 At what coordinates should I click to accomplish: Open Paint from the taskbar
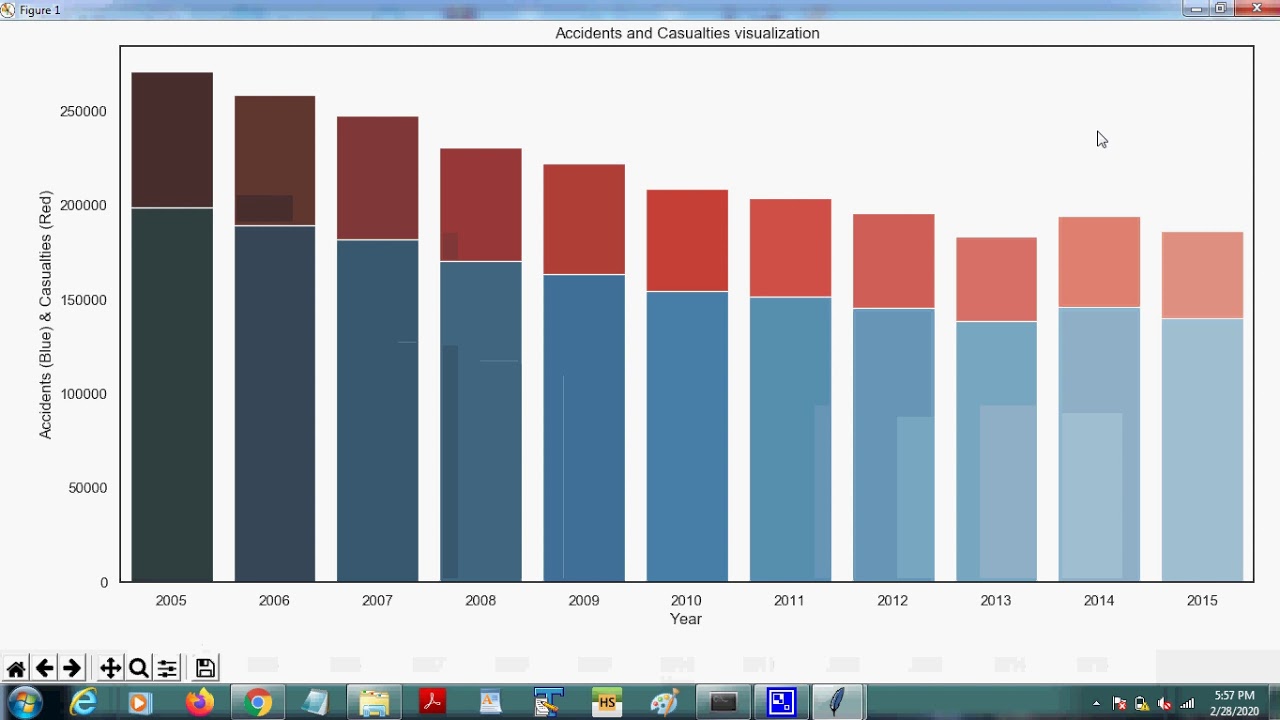pyautogui.click(x=664, y=703)
